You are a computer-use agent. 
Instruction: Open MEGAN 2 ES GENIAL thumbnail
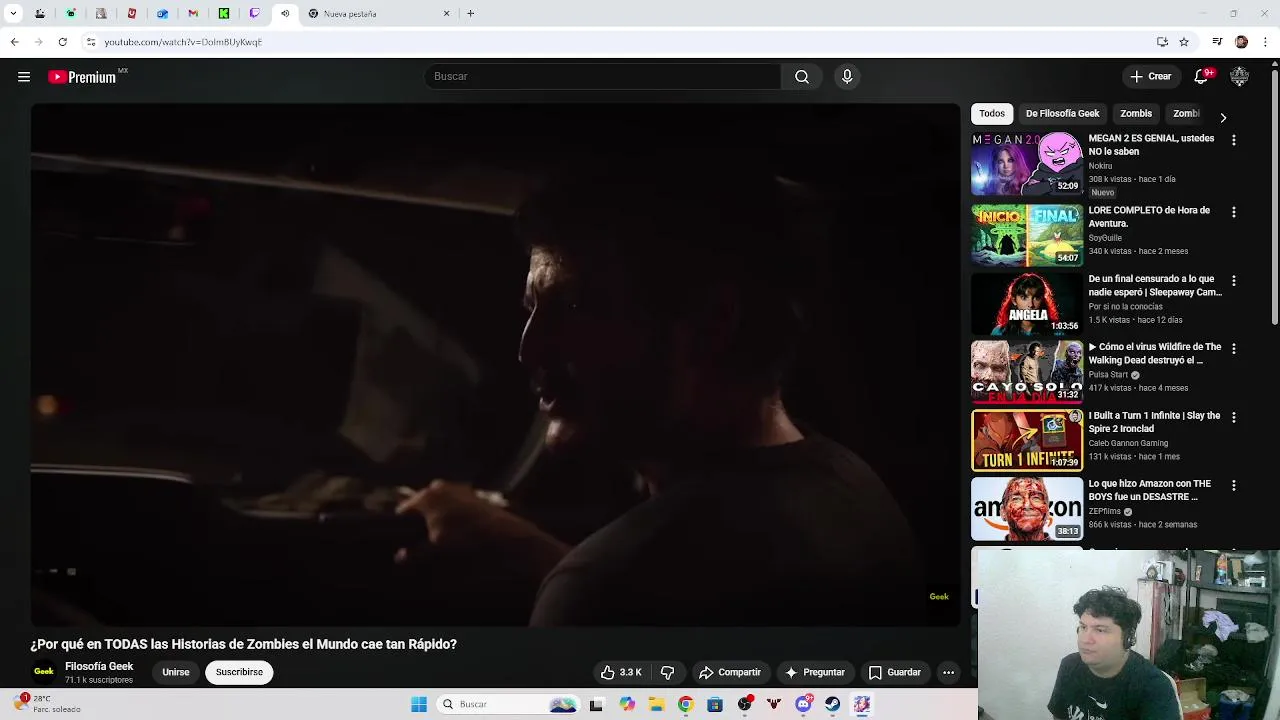[x=1027, y=164]
